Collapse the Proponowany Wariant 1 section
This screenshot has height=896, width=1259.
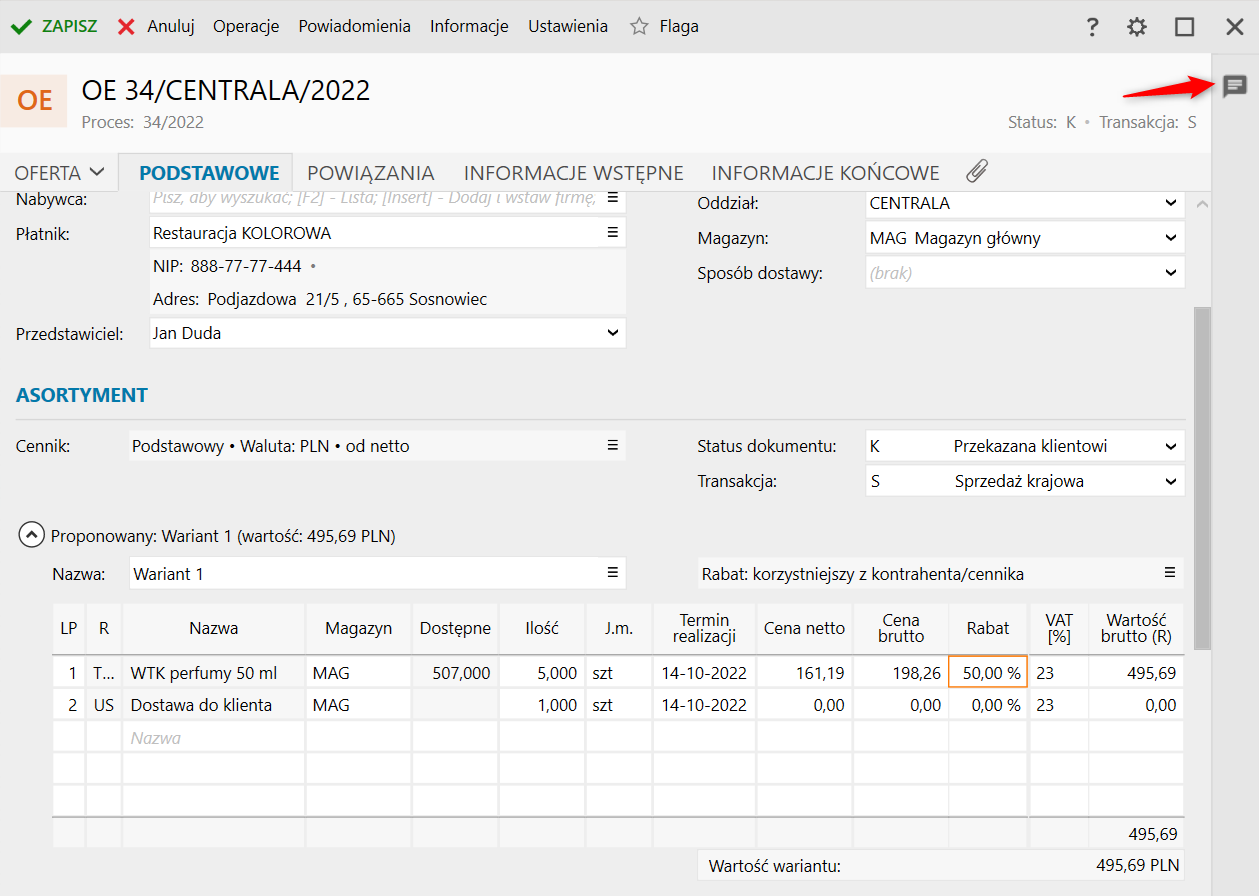pos(31,536)
